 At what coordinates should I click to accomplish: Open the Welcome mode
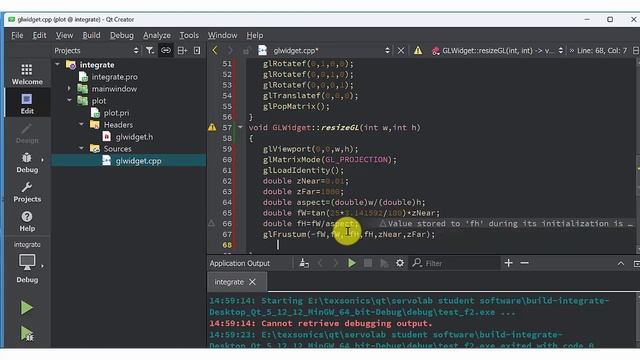(x=27, y=74)
